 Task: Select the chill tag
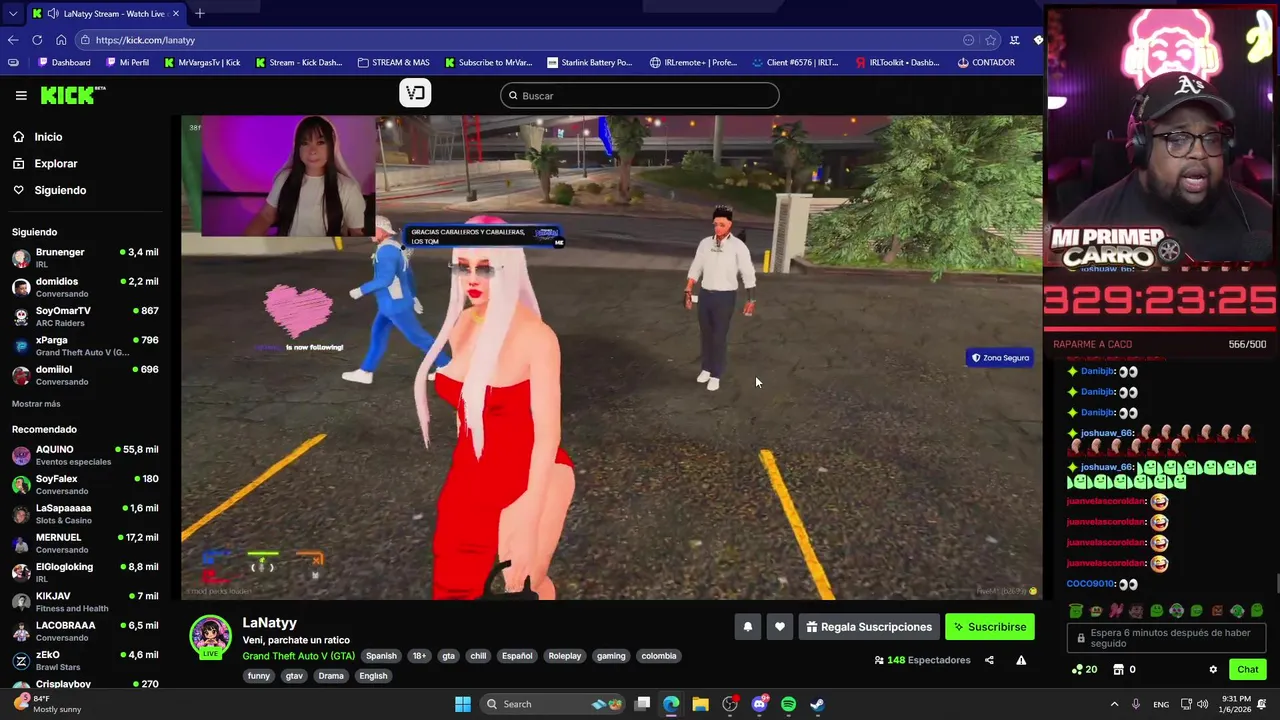478,656
